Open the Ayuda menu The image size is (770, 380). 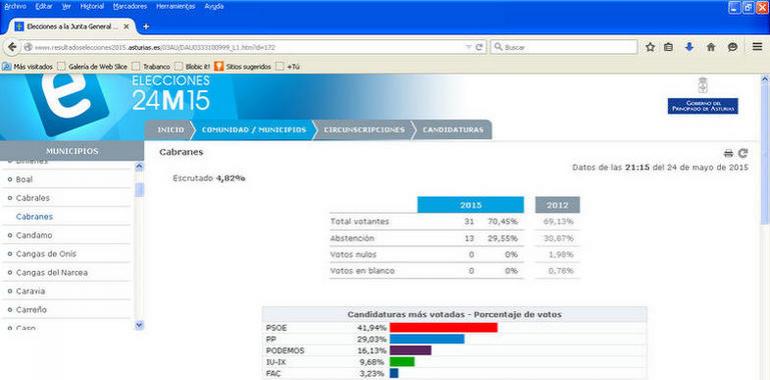click(x=214, y=6)
